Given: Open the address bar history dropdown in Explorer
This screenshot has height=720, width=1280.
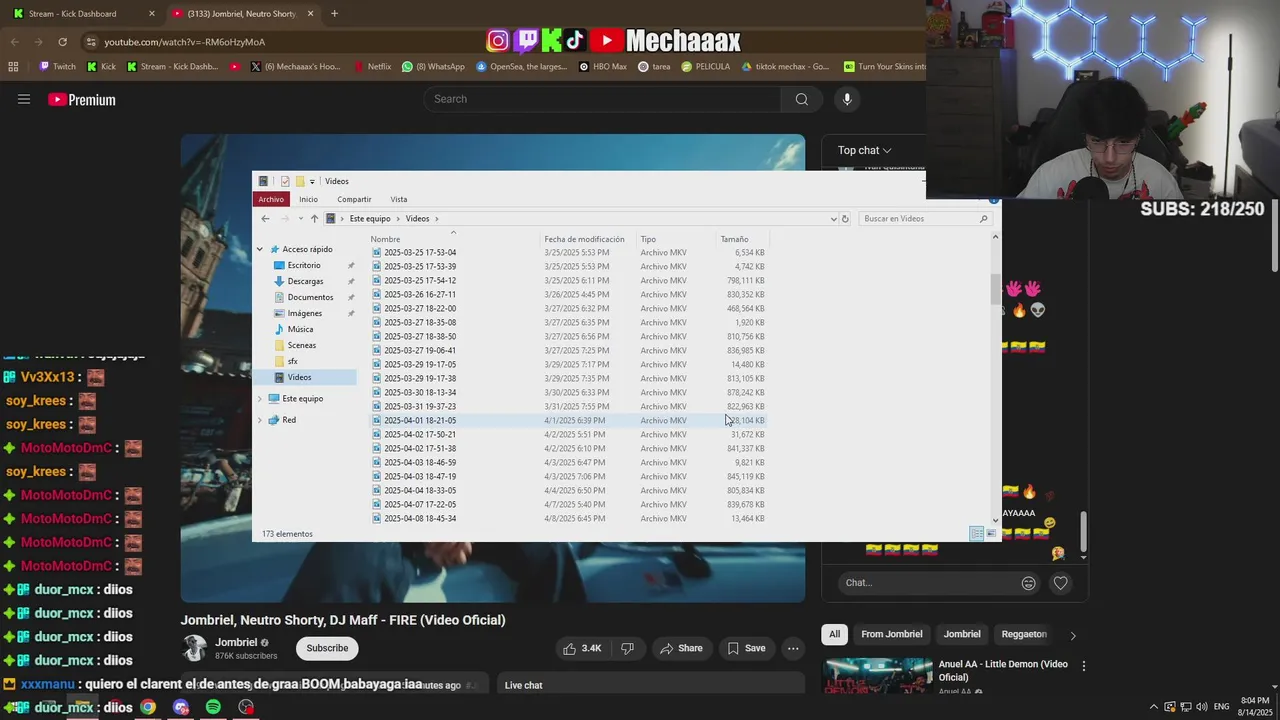Looking at the screenshot, I should click(834, 219).
